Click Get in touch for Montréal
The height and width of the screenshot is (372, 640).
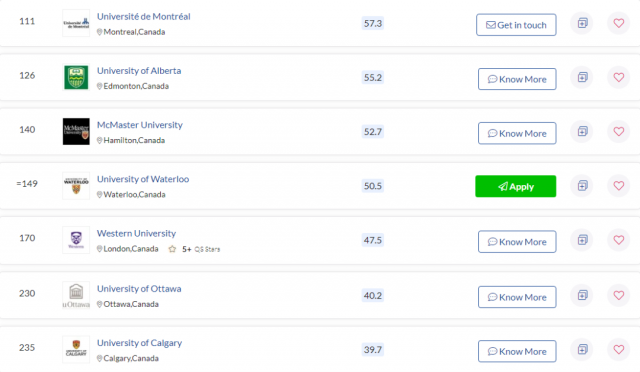coord(516,25)
